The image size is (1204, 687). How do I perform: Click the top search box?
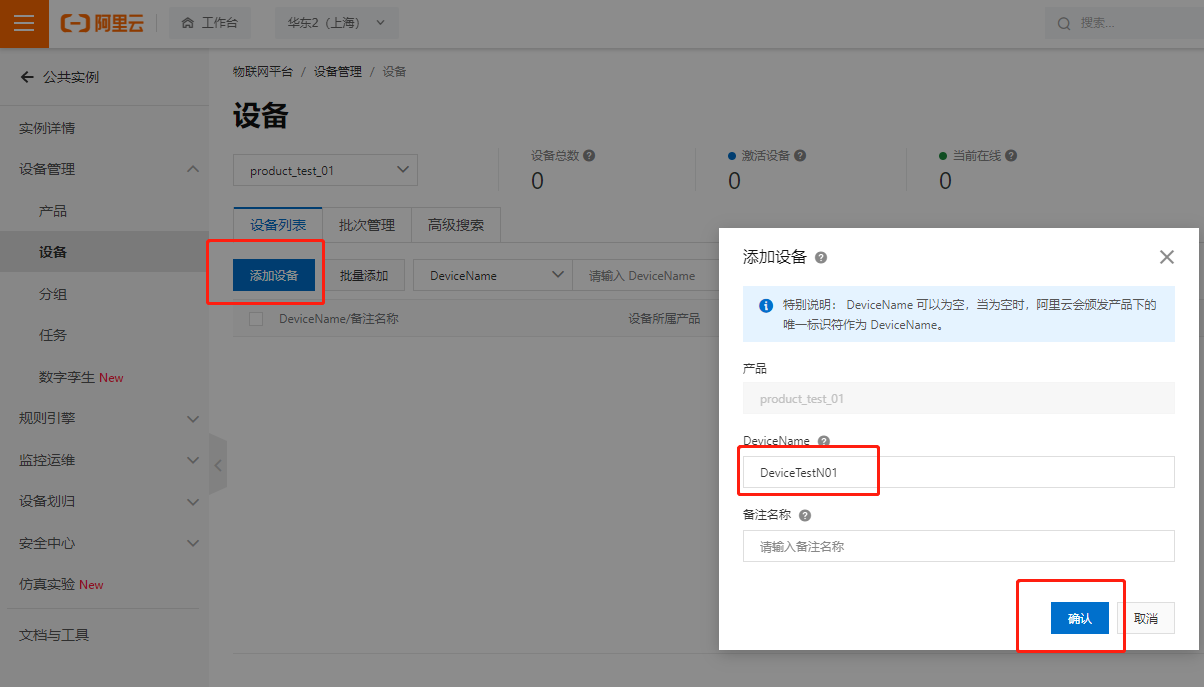tap(1124, 23)
